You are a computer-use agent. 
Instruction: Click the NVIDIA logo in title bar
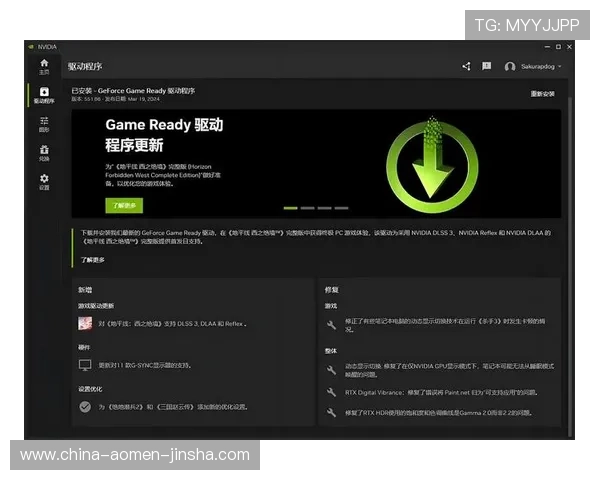(x=31, y=47)
